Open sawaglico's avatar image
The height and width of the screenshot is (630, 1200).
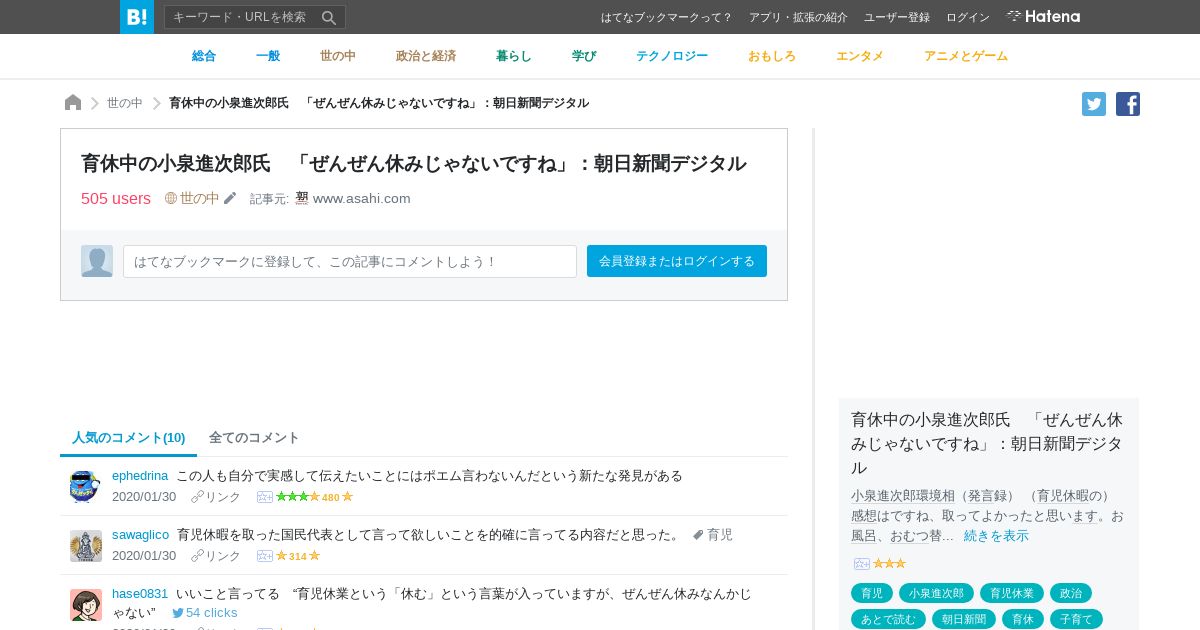[86, 546]
